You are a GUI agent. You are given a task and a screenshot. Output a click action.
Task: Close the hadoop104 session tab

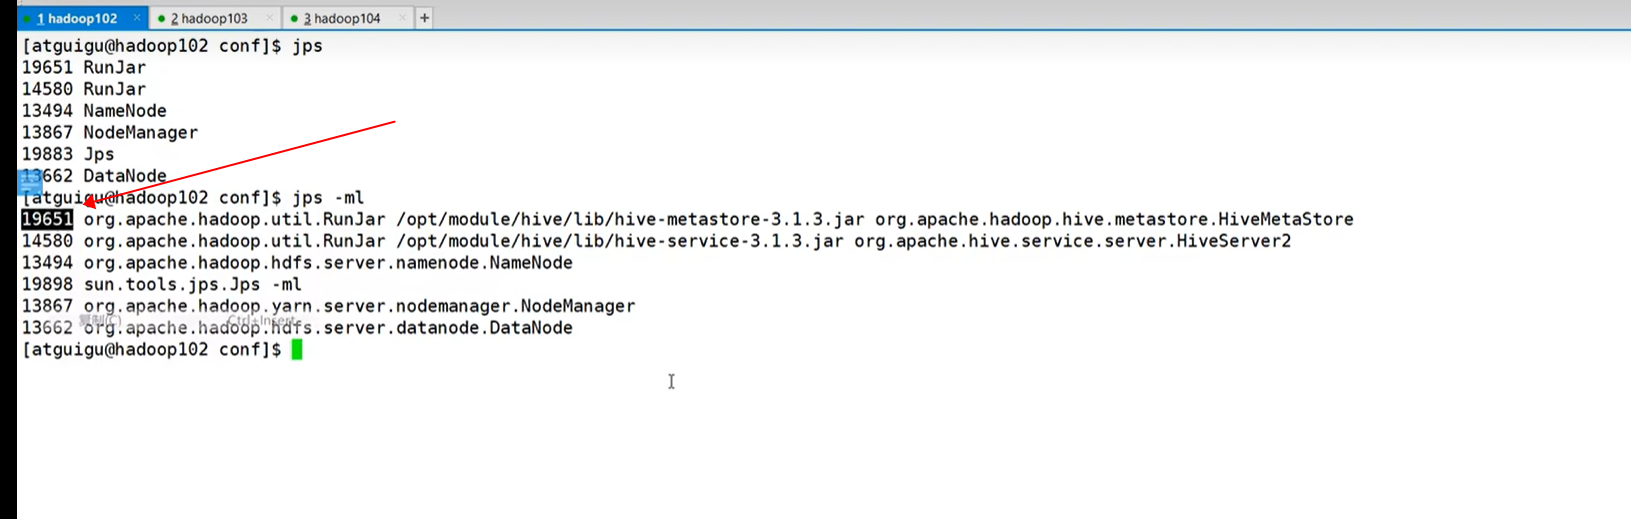pos(402,18)
